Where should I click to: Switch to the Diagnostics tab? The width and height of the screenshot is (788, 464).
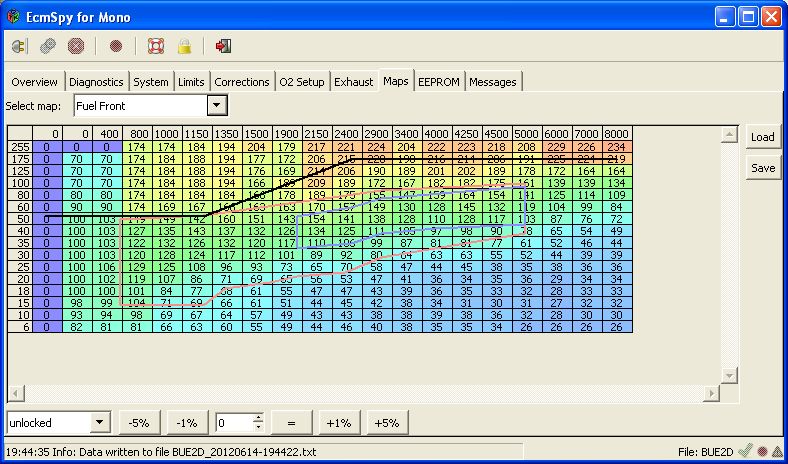click(x=96, y=82)
